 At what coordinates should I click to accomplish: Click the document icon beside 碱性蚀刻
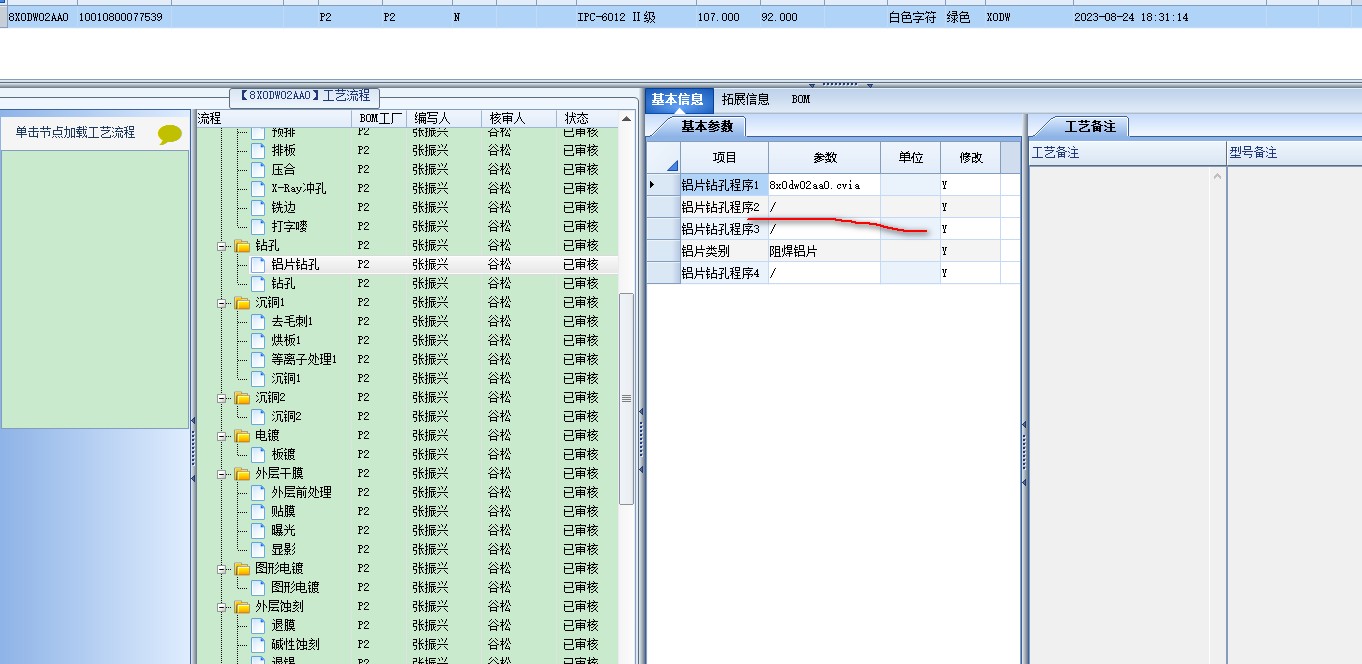258,644
